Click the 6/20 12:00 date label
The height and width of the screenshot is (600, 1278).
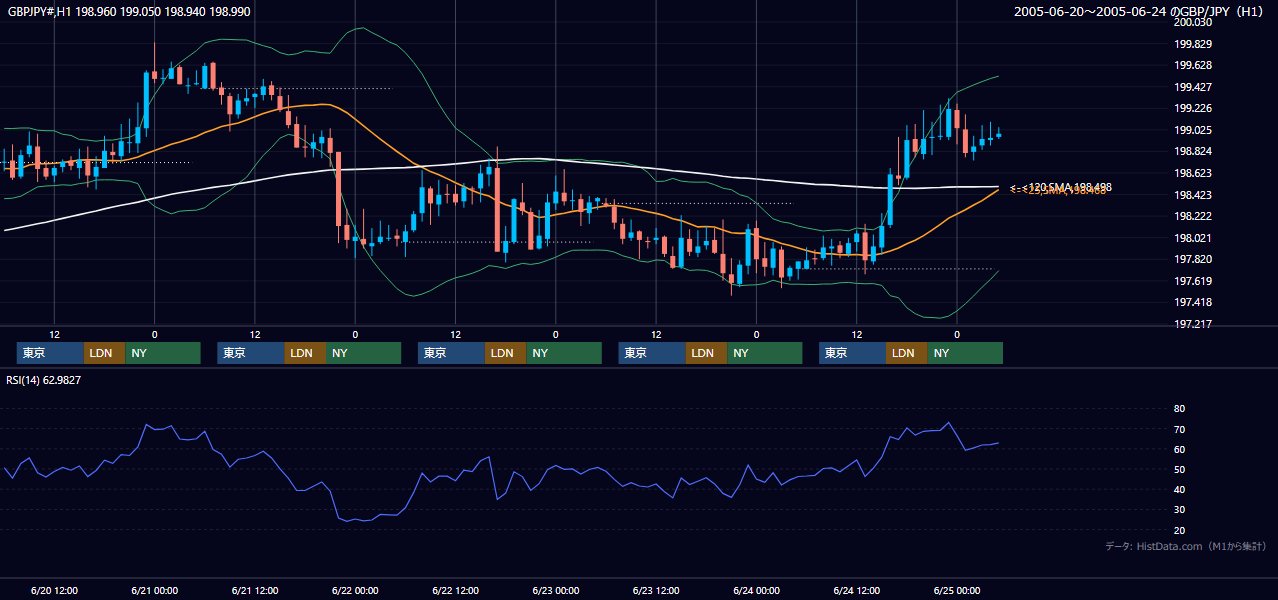[x=54, y=590]
